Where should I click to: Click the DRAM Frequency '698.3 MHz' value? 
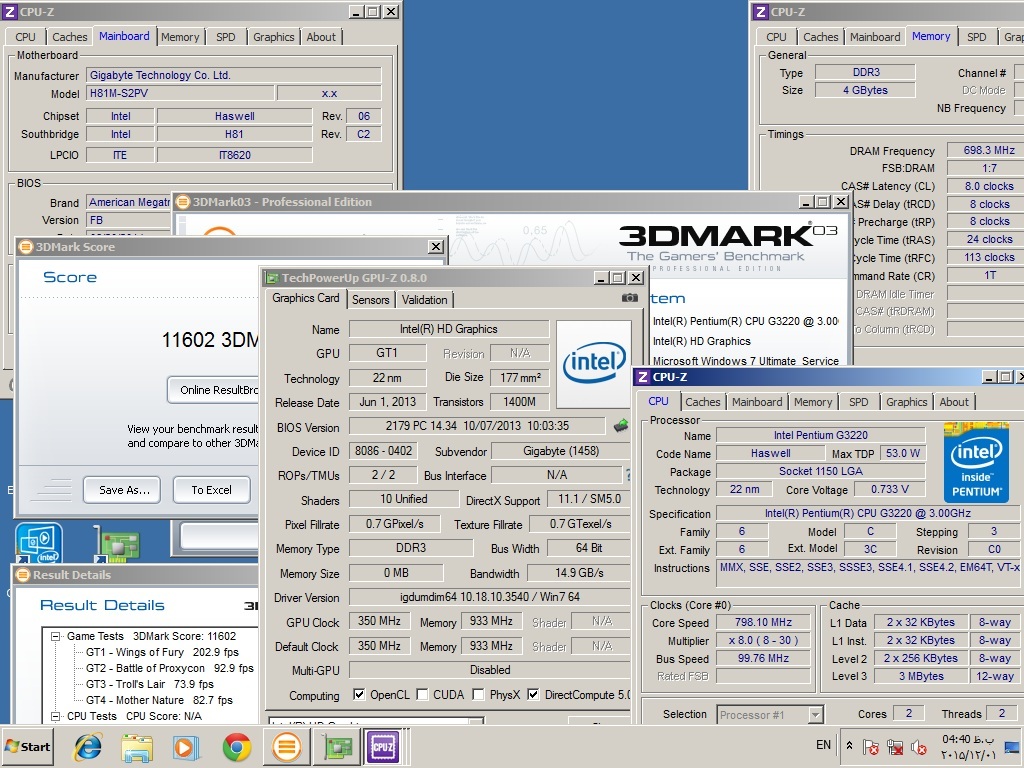tap(988, 150)
